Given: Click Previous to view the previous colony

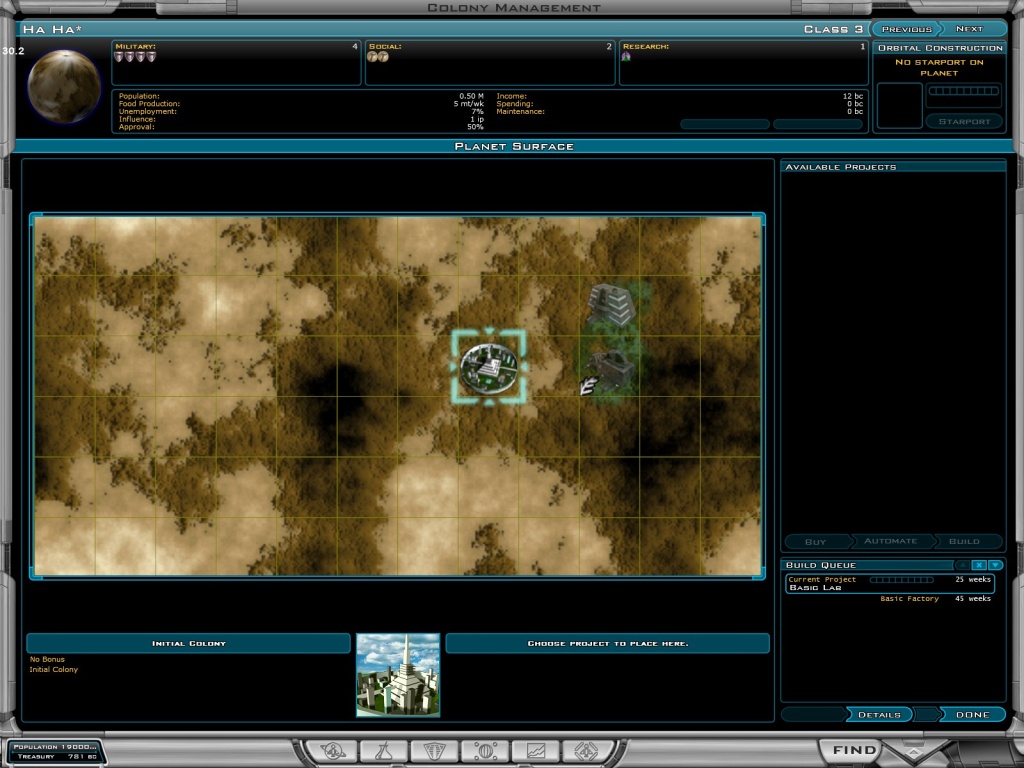Looking at the screenshot, I should pos(905,28).
